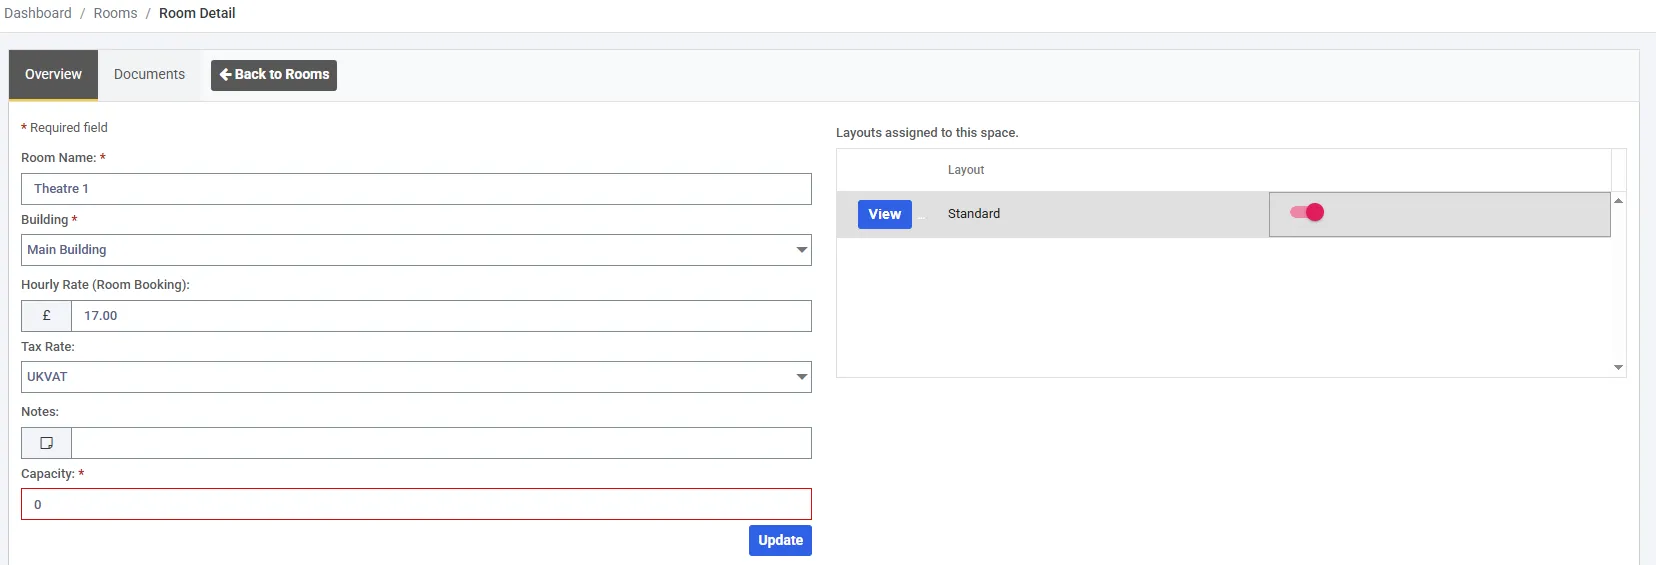1656x565 pixels.
Task: Click the Layout column header
Action: coord(966,170)
